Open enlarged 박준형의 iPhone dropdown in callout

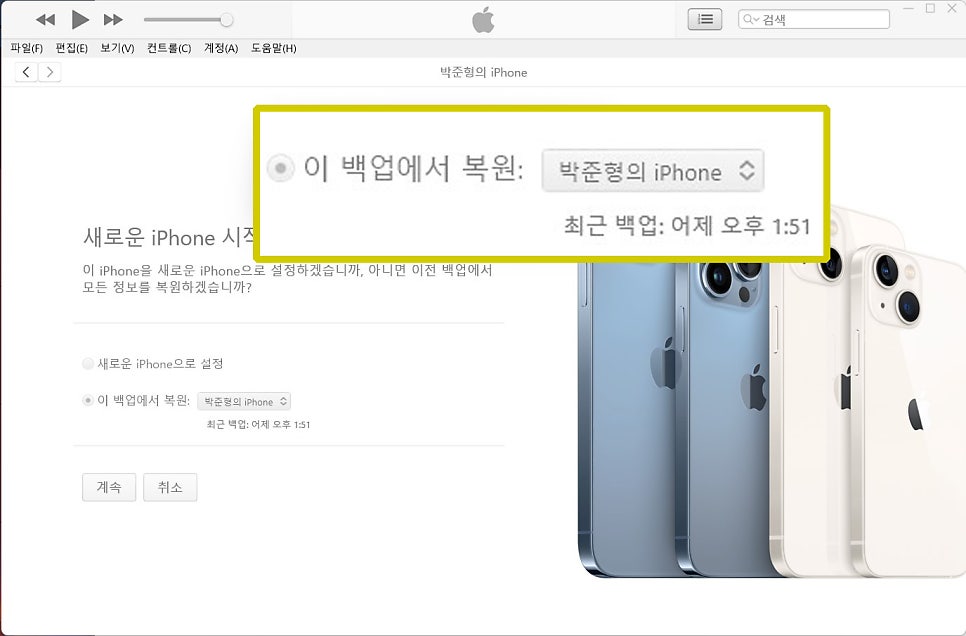[653, 171]
